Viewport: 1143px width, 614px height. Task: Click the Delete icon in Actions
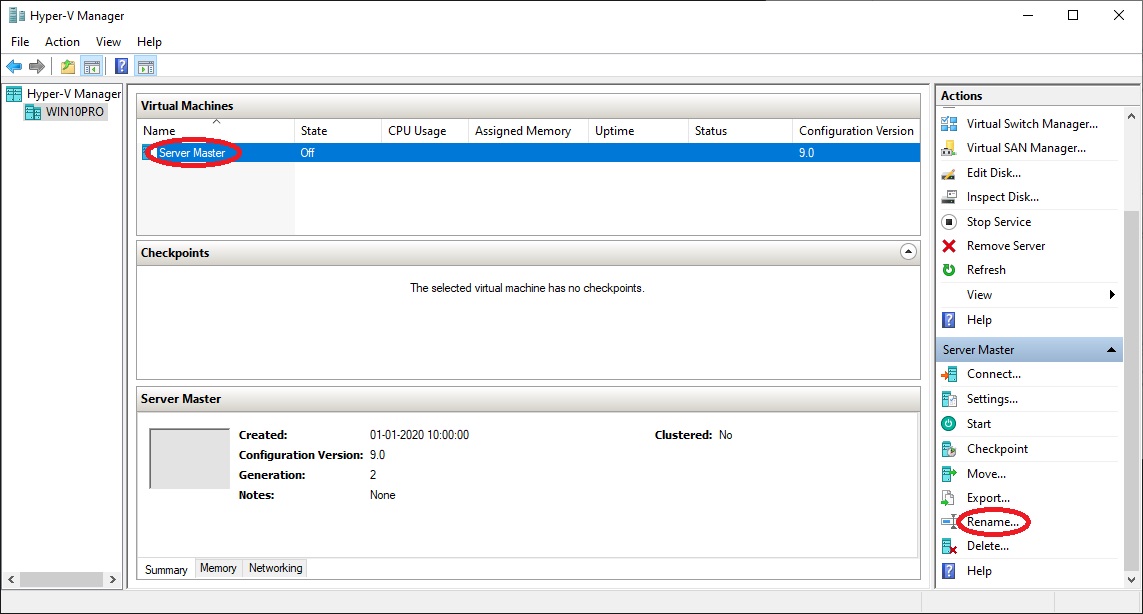(x=949, y=546)
